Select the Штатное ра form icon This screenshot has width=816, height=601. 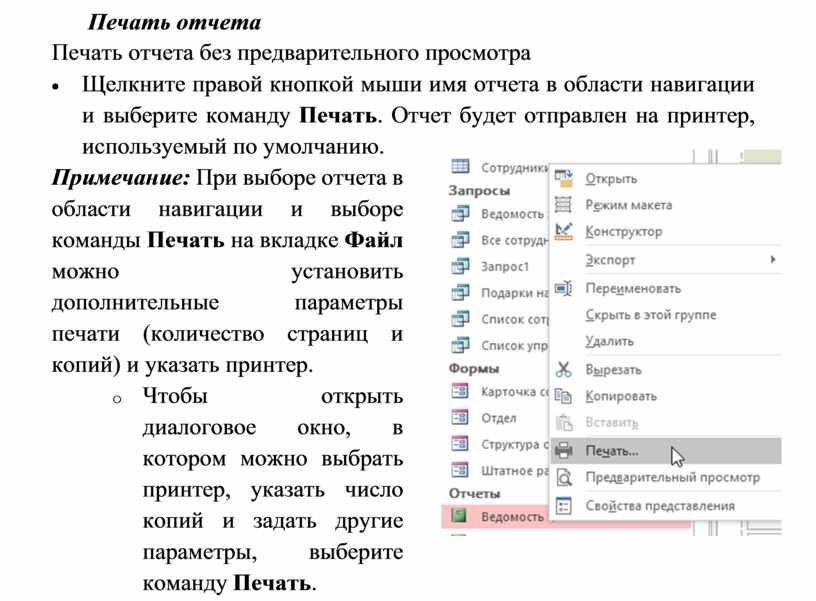point(460,470)
